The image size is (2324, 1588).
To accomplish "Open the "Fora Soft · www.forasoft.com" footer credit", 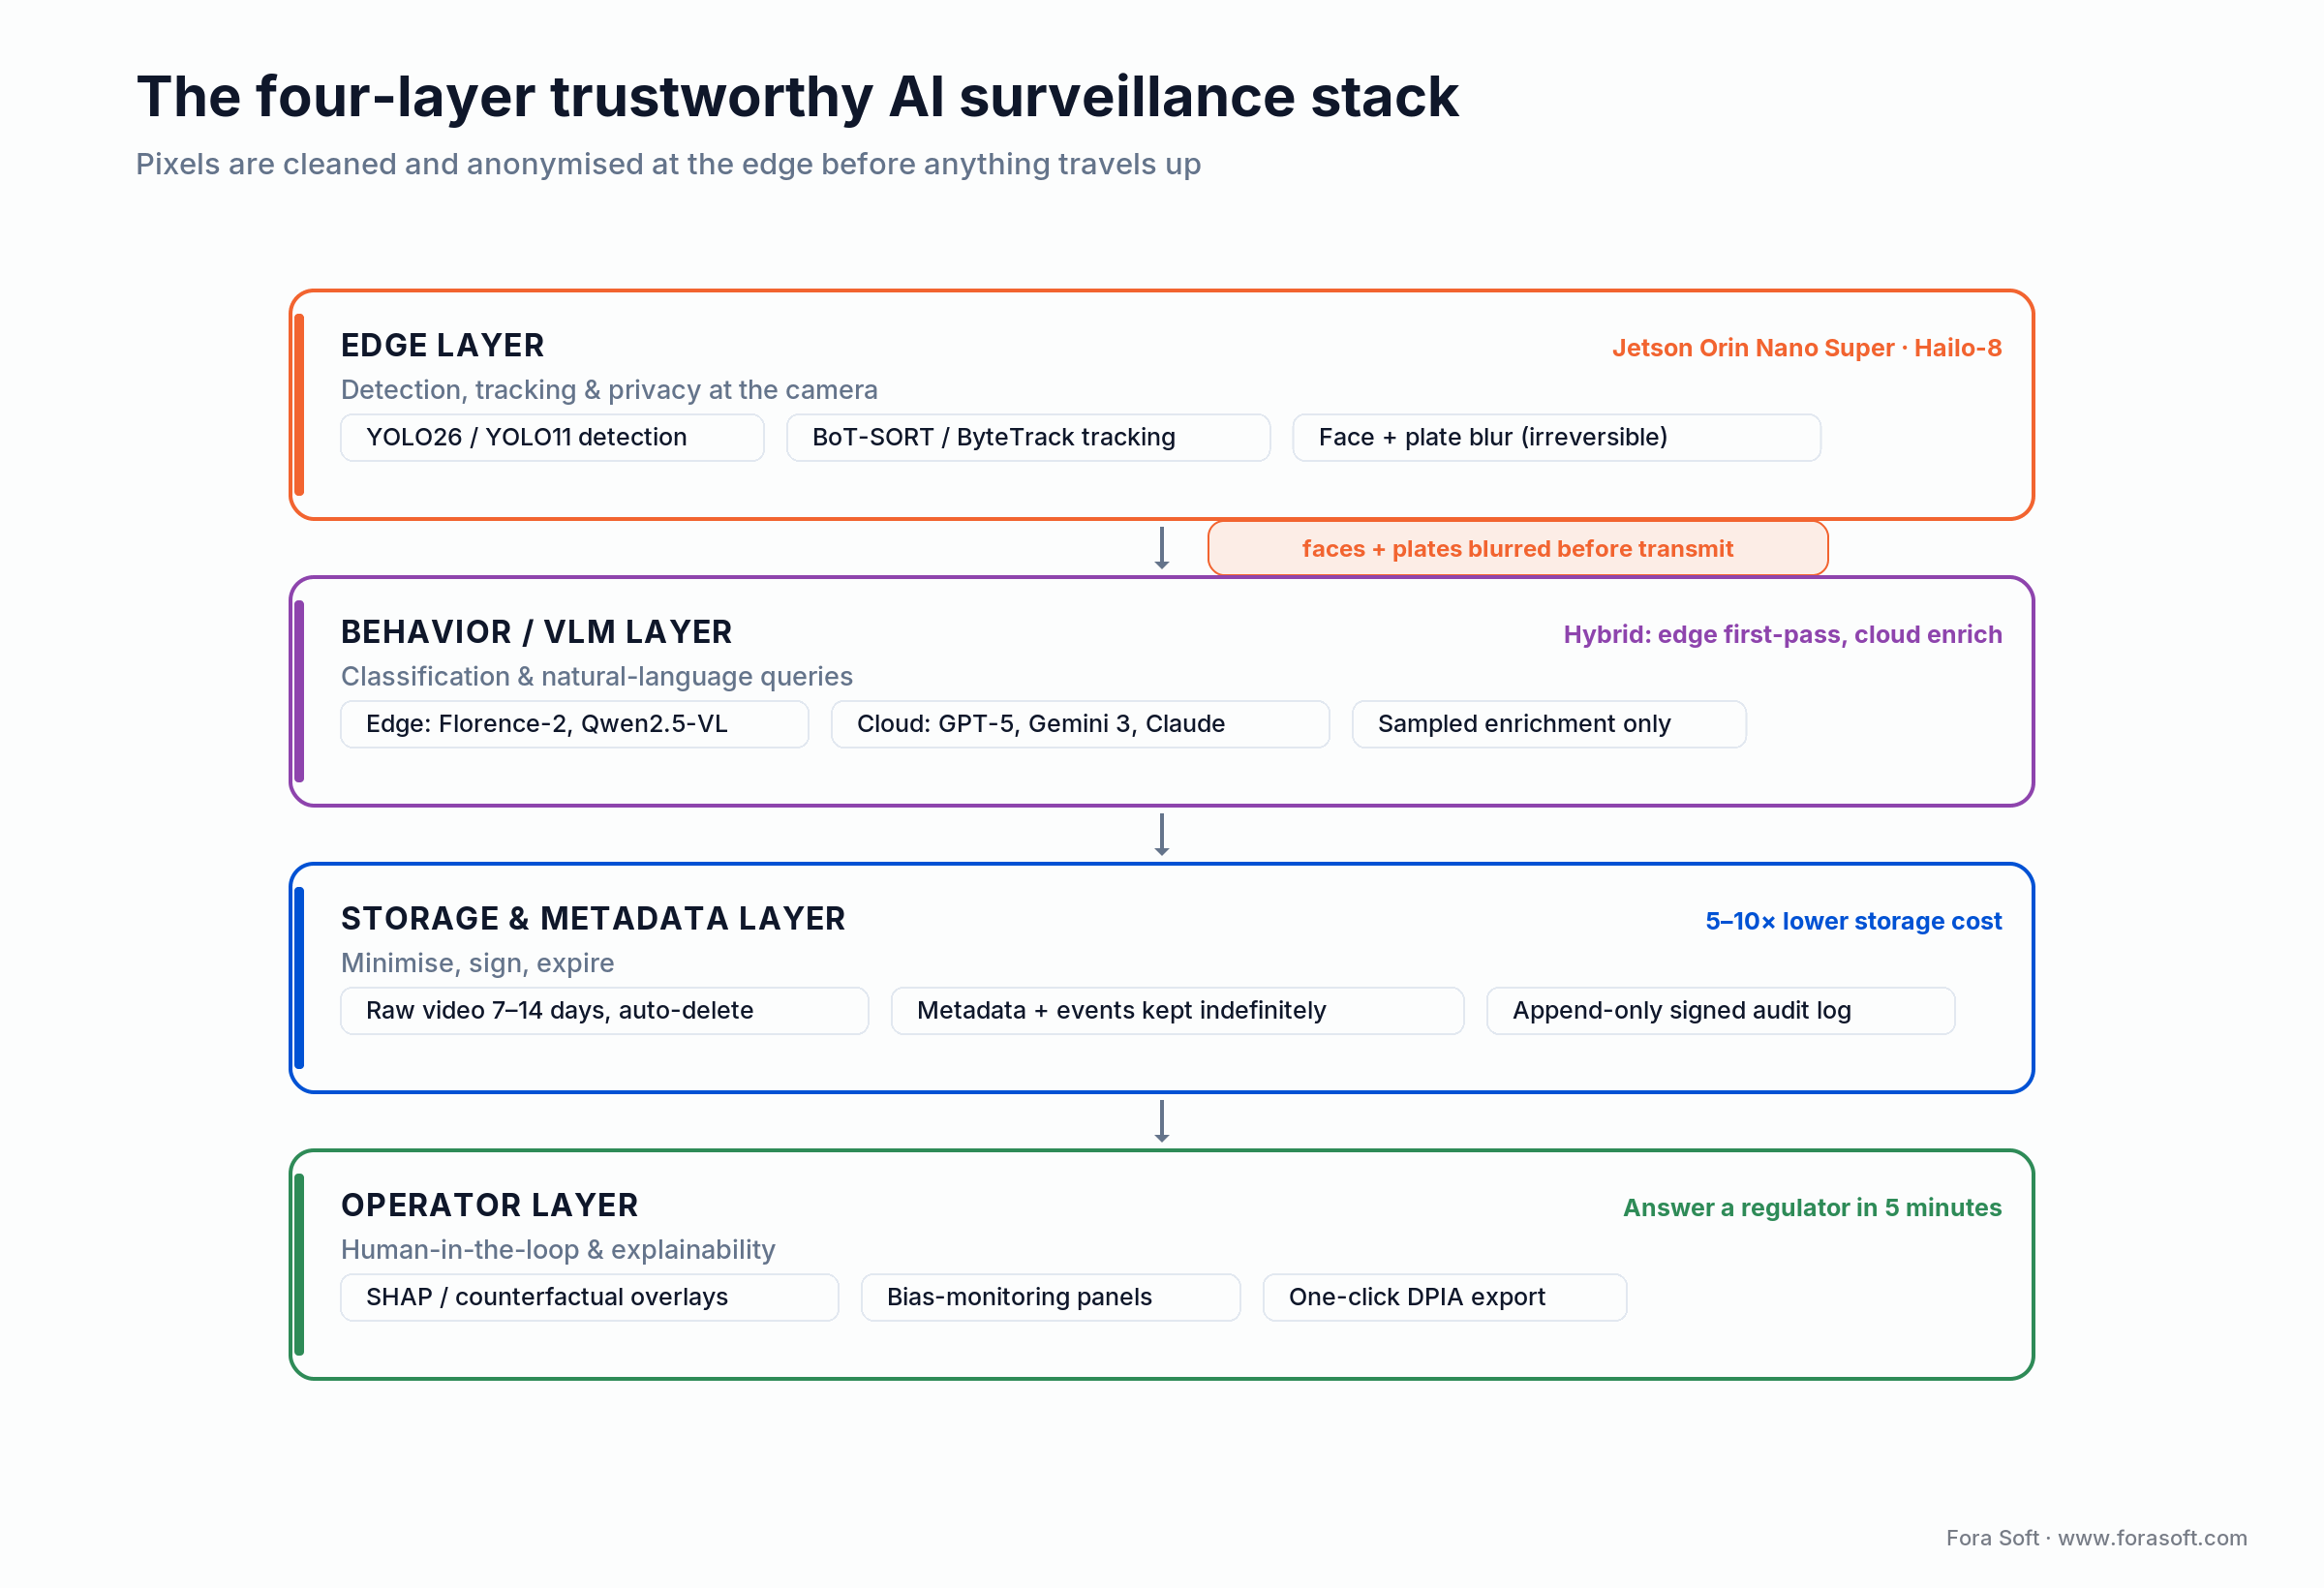I will pyautogui.click(x=2096, y=1538).
